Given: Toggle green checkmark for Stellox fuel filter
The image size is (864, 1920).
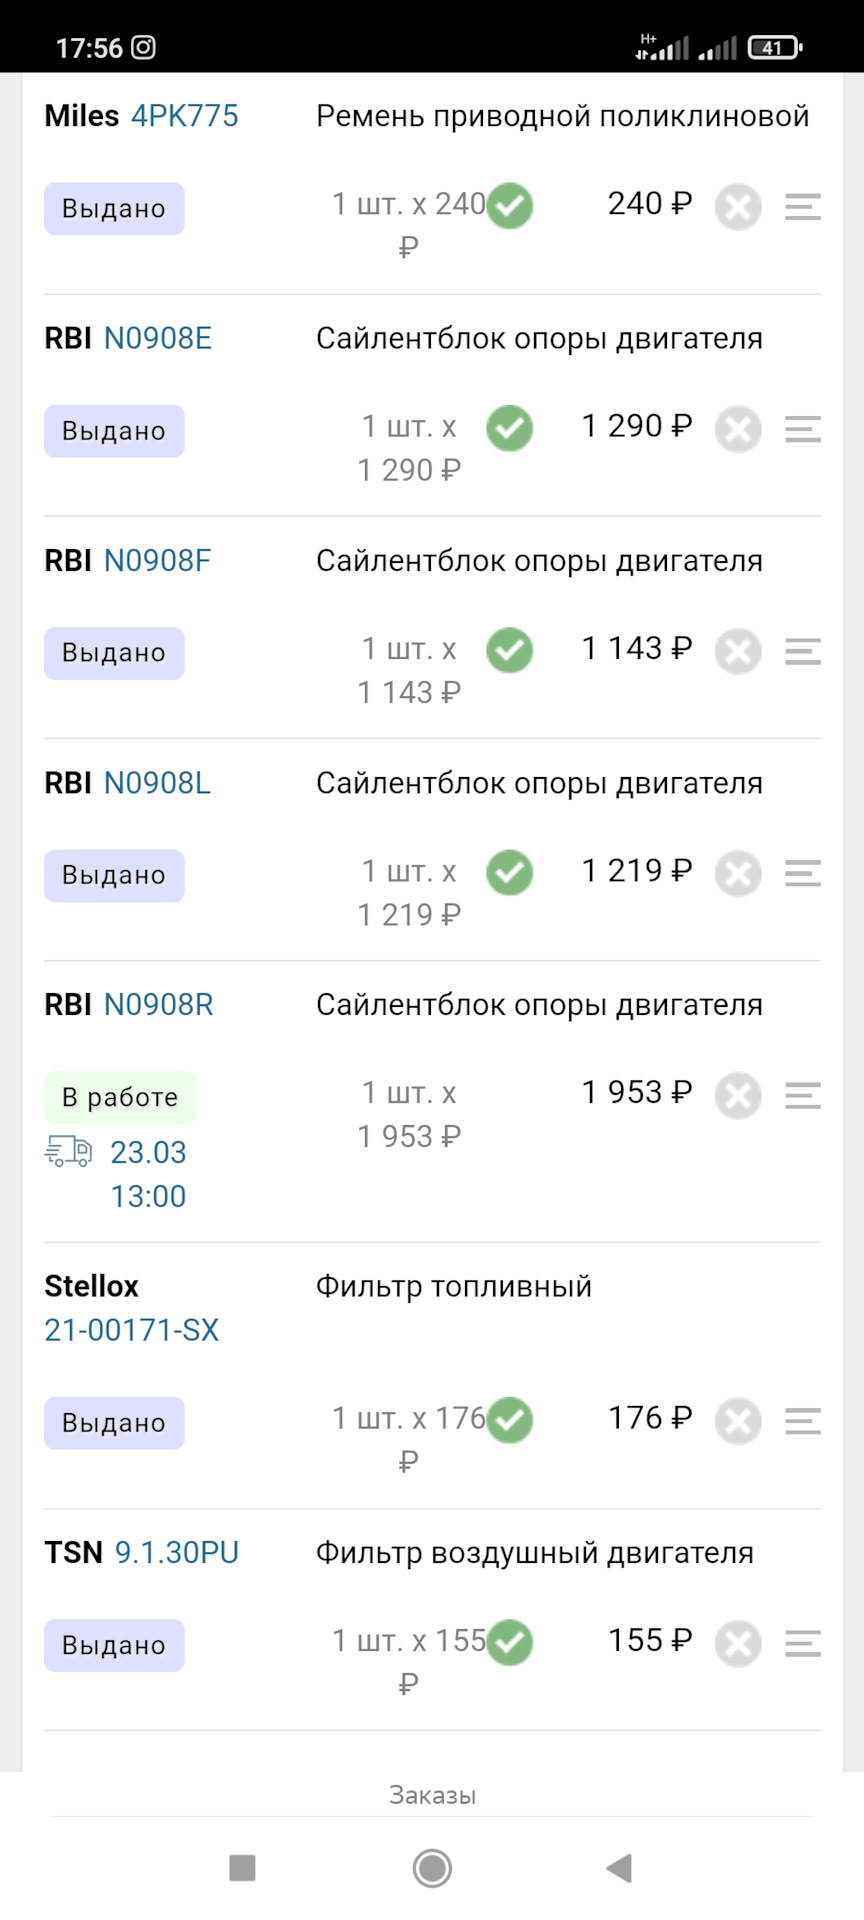Looking at the screenshot, I should click(510, 1420).
